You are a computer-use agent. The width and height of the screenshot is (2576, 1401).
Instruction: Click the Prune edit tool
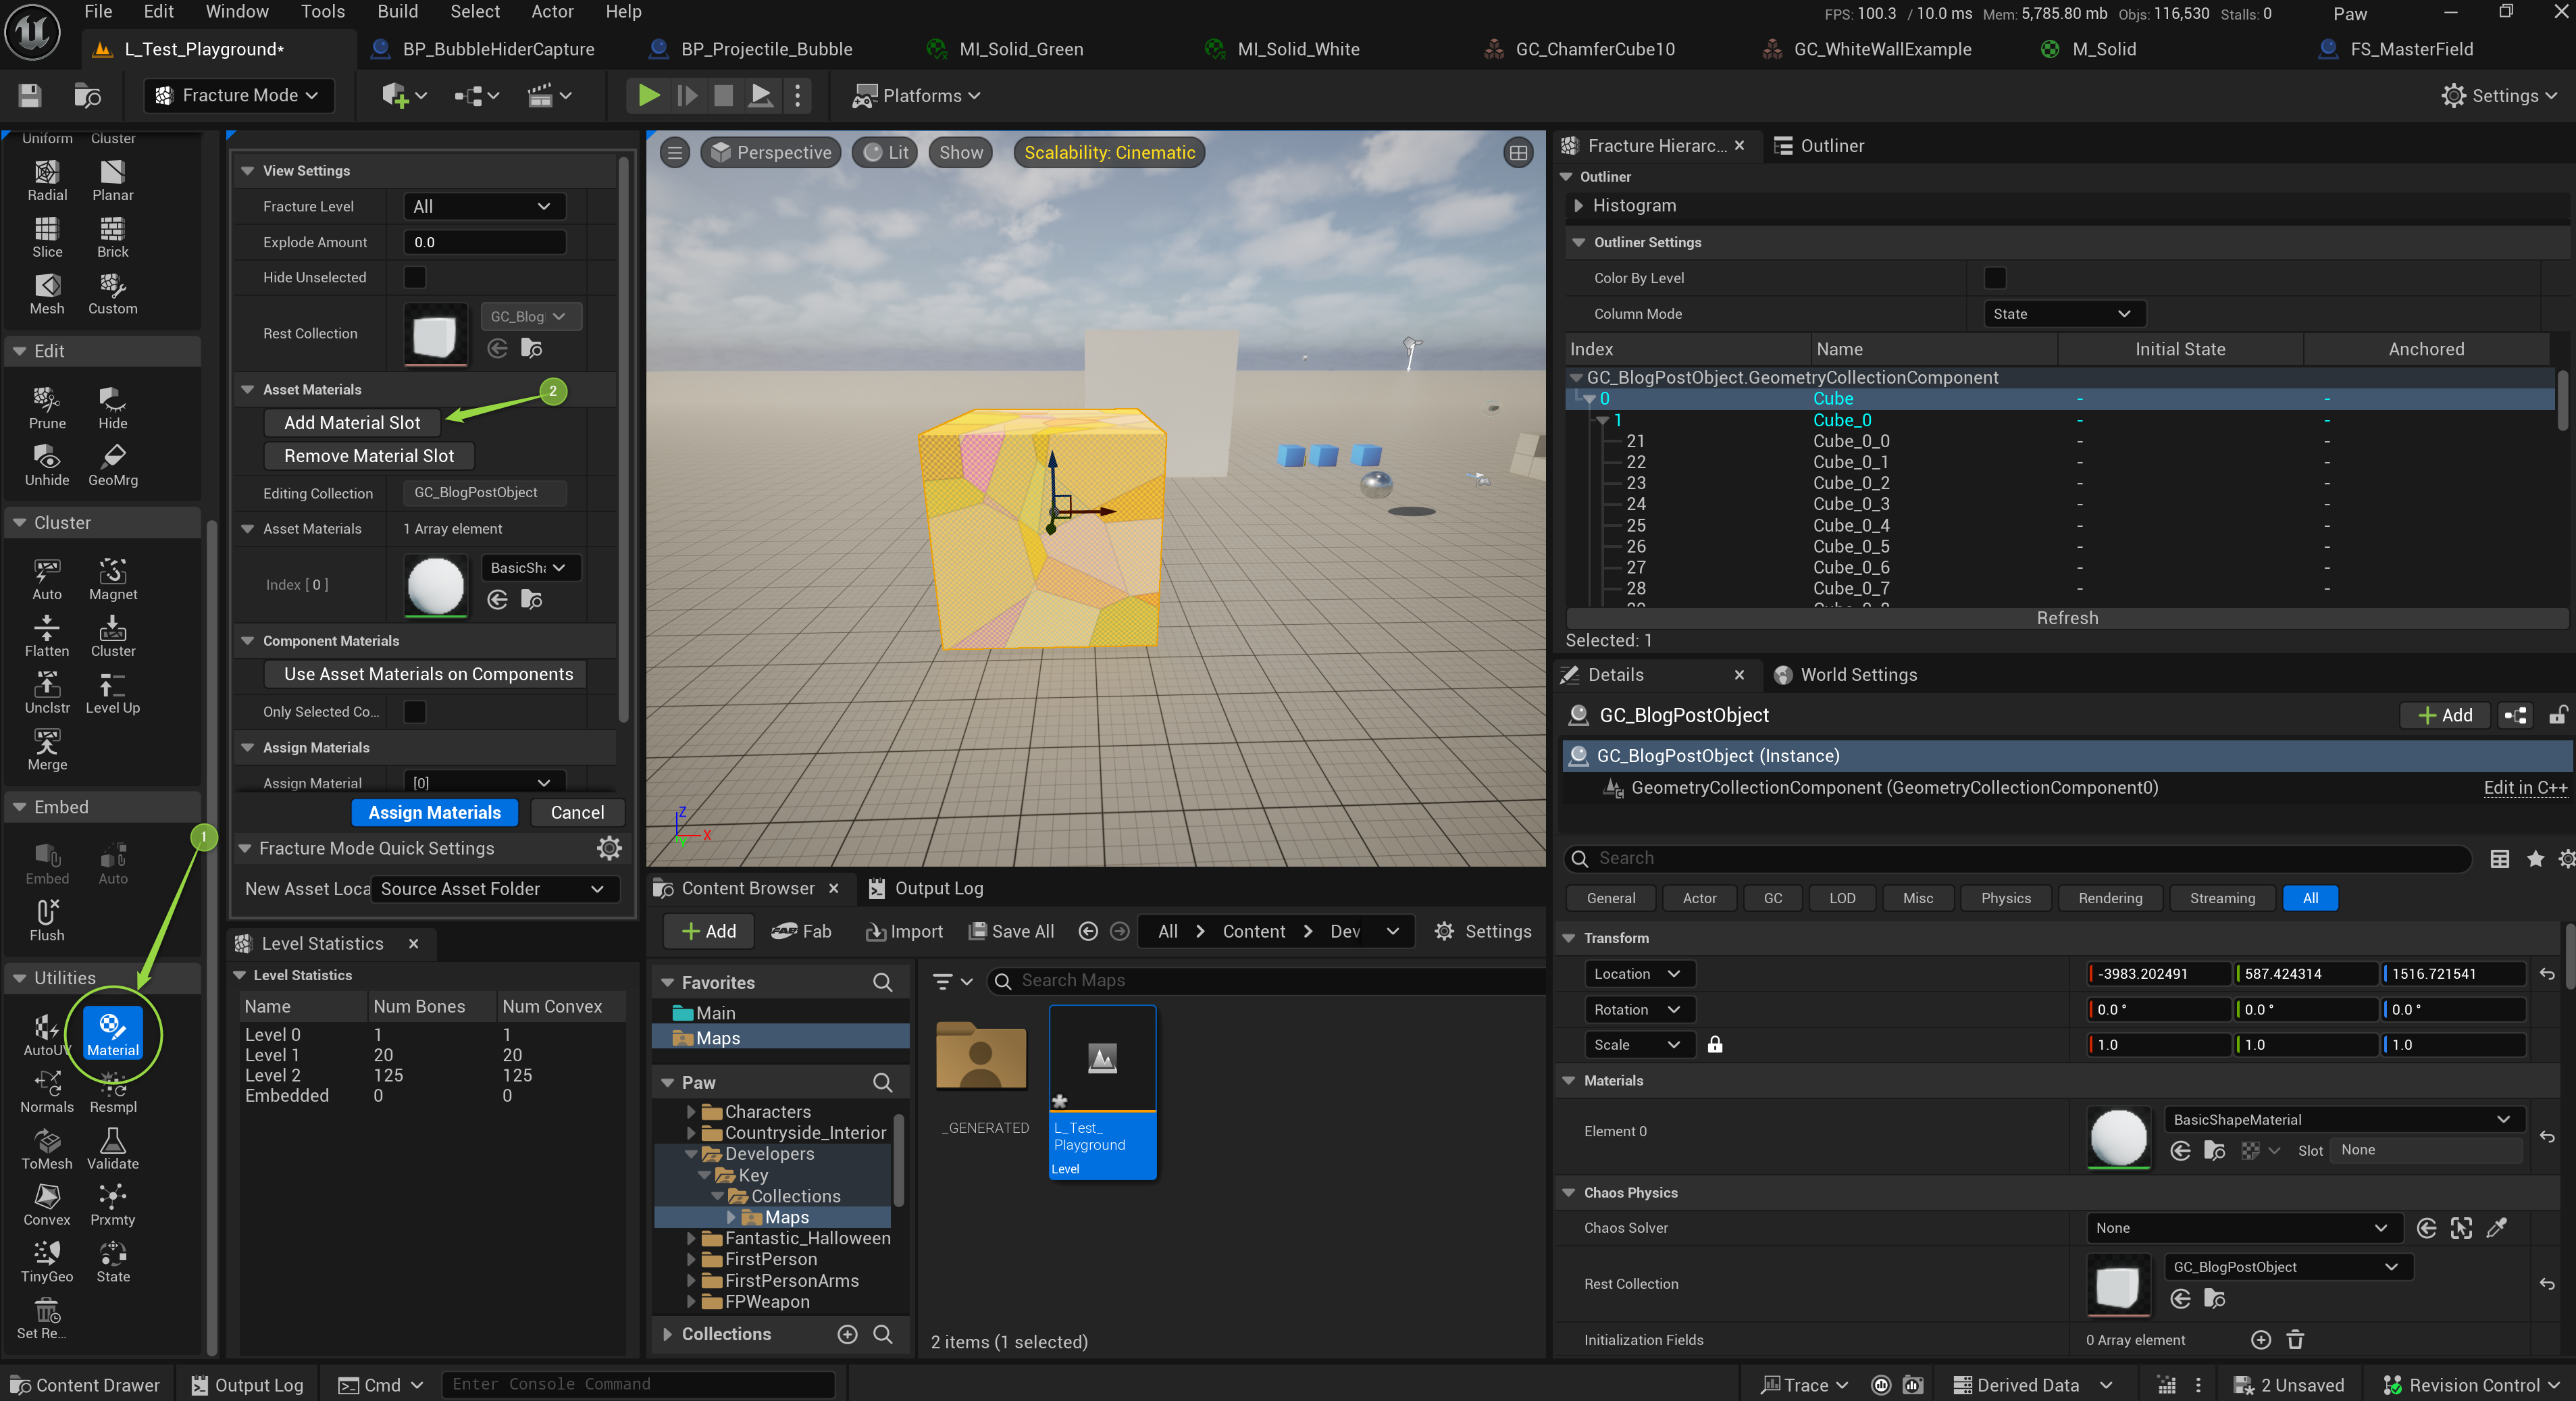pos(47,409)
